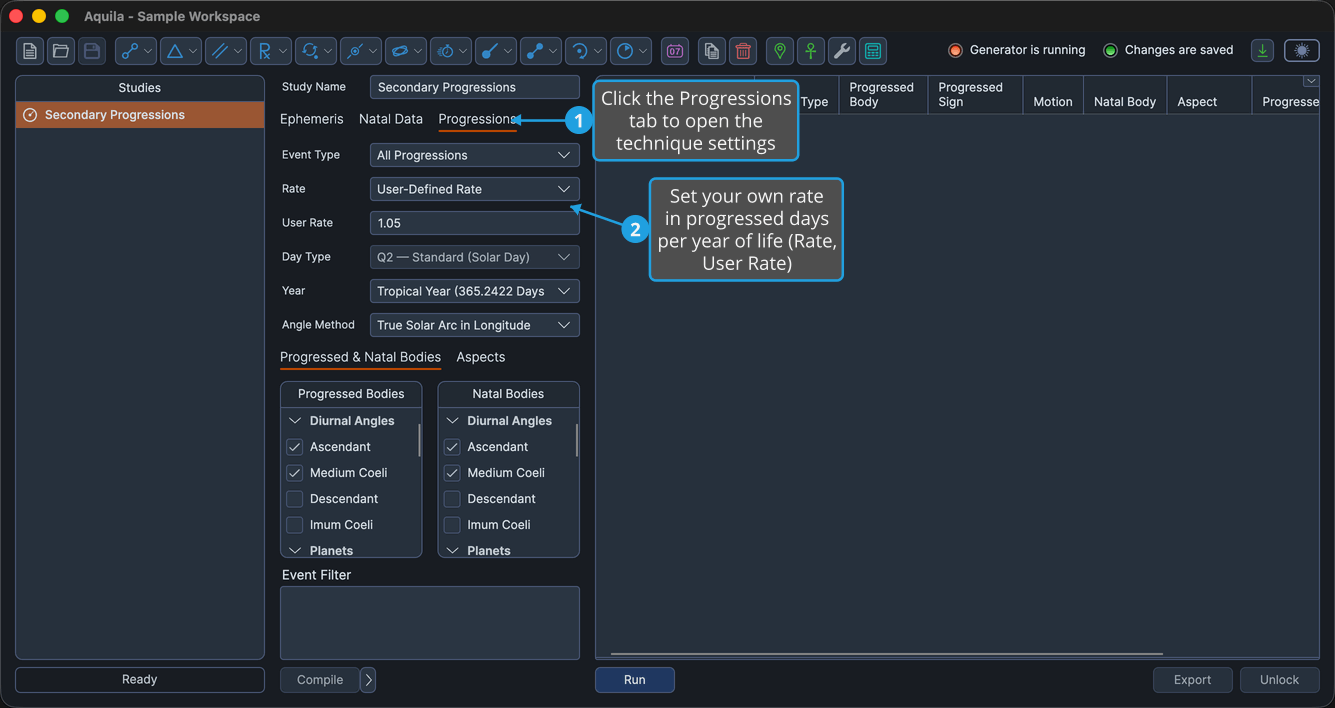This screenshot has height=708, width=1335.
Task: Click the green ankh symbol icon
Action: point(811,51)
